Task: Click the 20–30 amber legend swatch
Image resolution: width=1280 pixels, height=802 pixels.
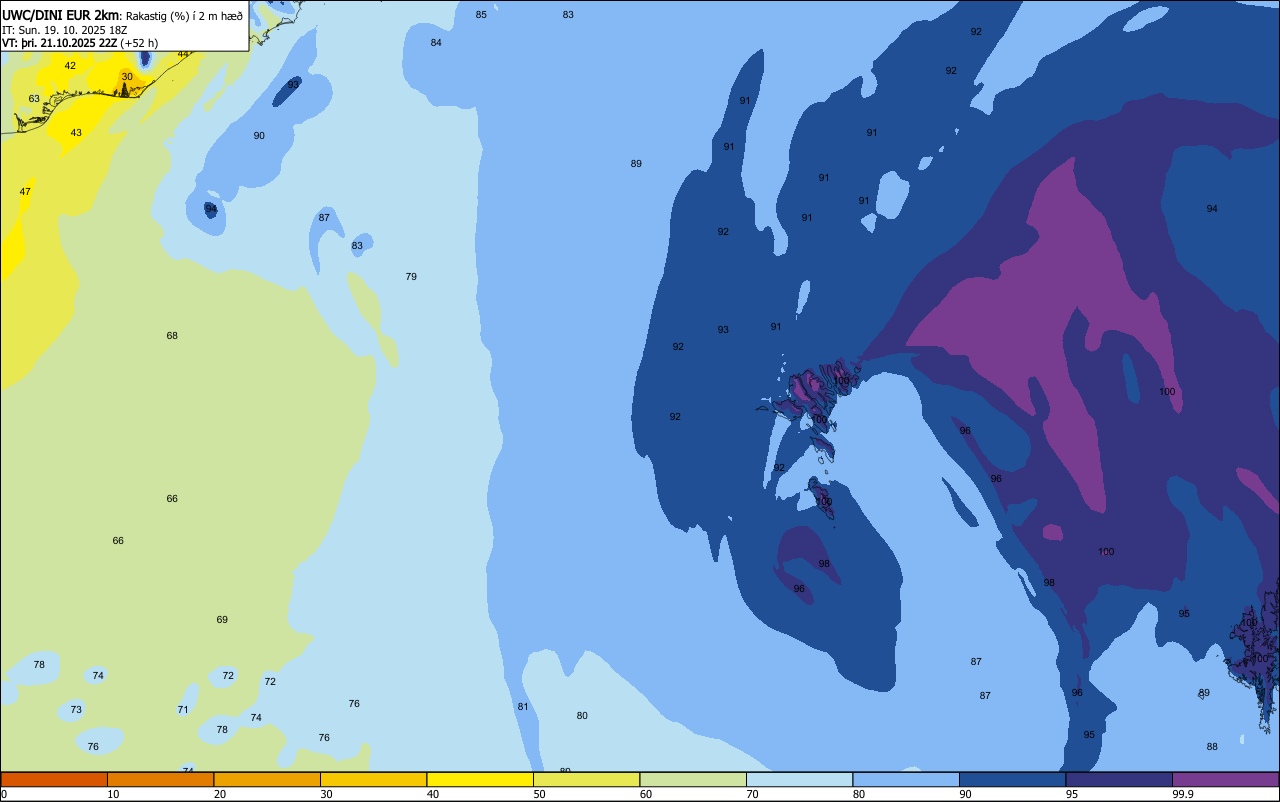Action: [x=267, y=779]
